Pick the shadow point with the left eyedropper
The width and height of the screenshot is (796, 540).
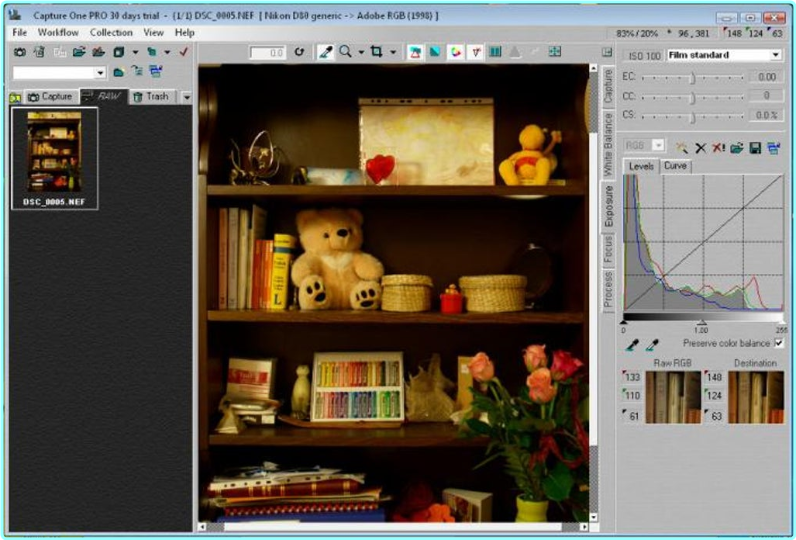click(x=632, y=345)
